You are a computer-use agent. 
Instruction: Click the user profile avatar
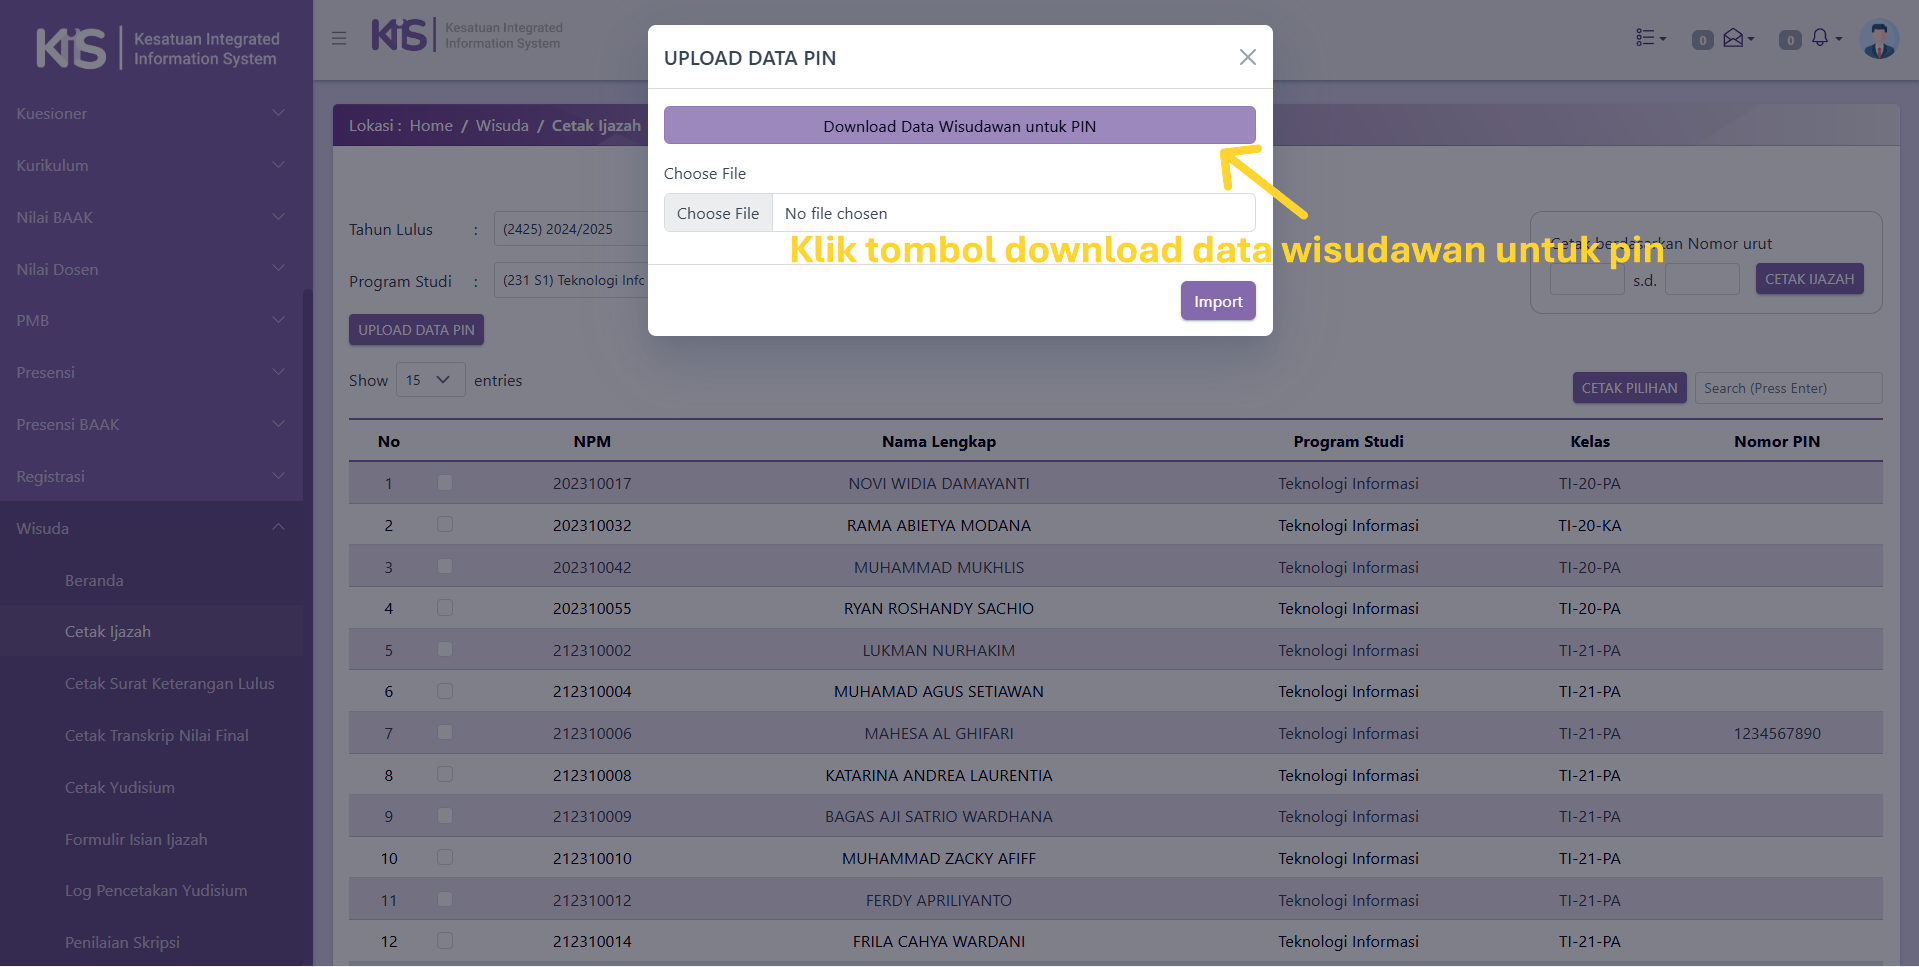pos(1879,40)
